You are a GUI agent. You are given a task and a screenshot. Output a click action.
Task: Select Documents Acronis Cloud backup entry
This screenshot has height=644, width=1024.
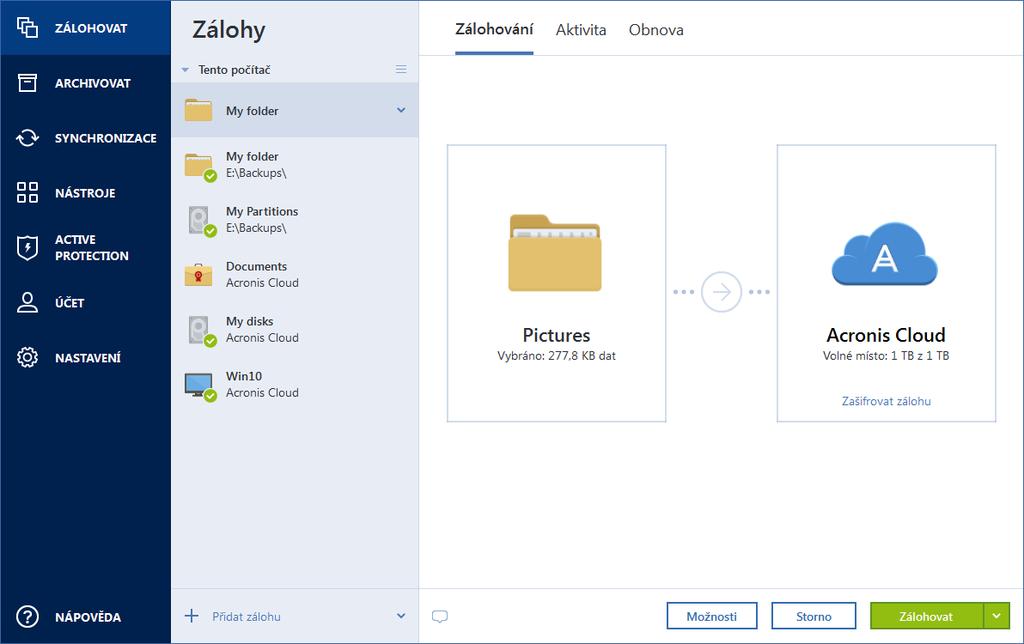295,275
